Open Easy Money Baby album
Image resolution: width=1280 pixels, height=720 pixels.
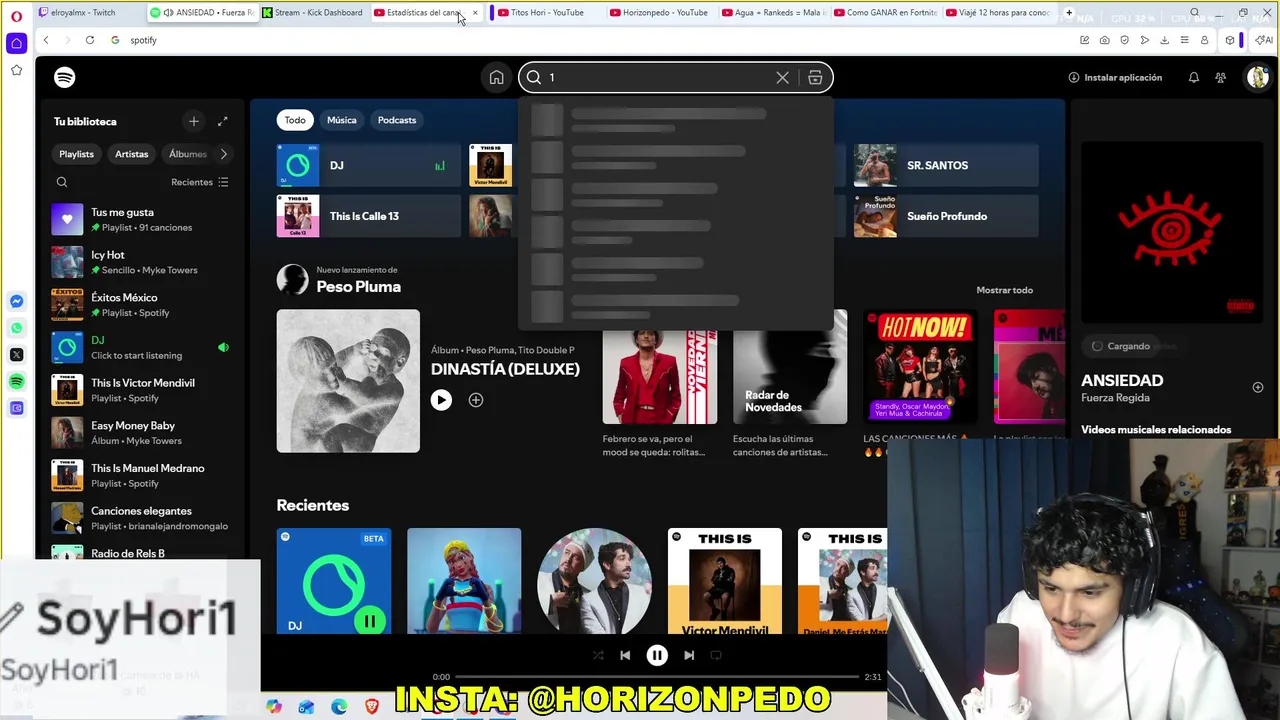(140, 433)
